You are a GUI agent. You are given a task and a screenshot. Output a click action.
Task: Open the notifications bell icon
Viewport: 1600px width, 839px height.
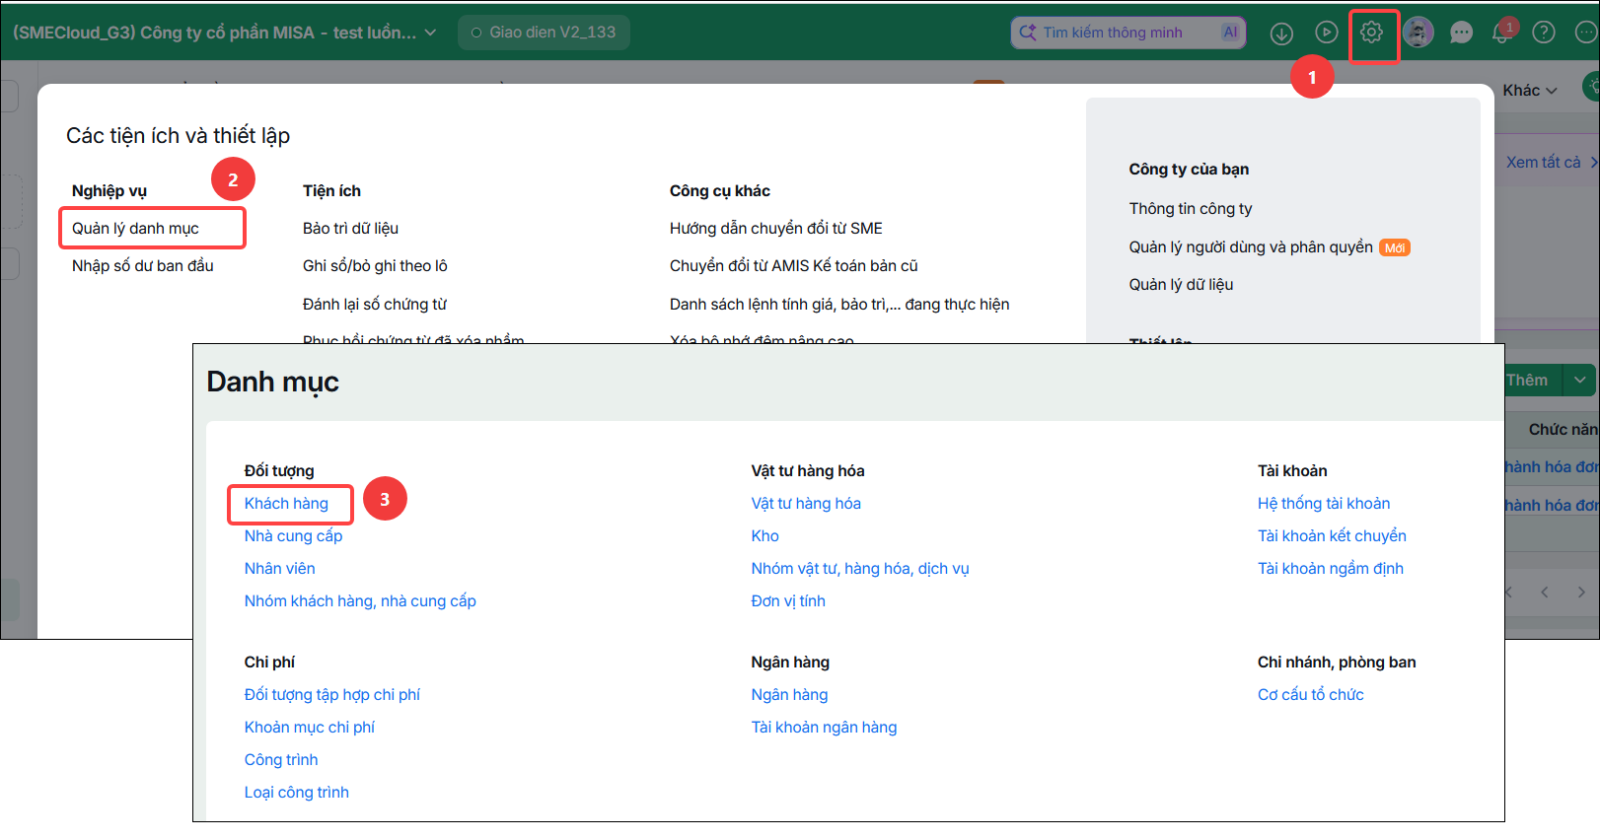coord(1502,32)
